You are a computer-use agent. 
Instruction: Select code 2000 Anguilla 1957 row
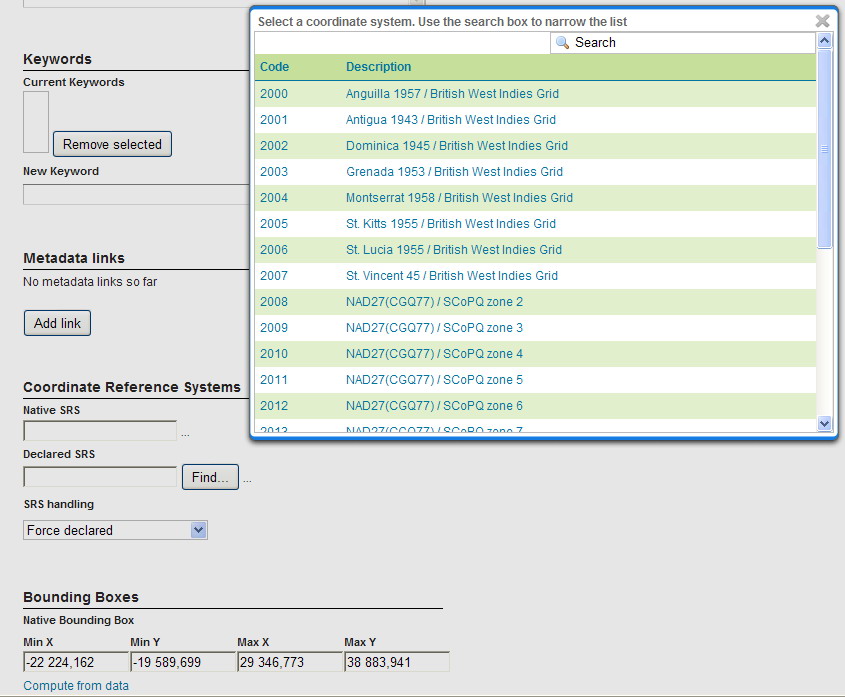(535, 94)
